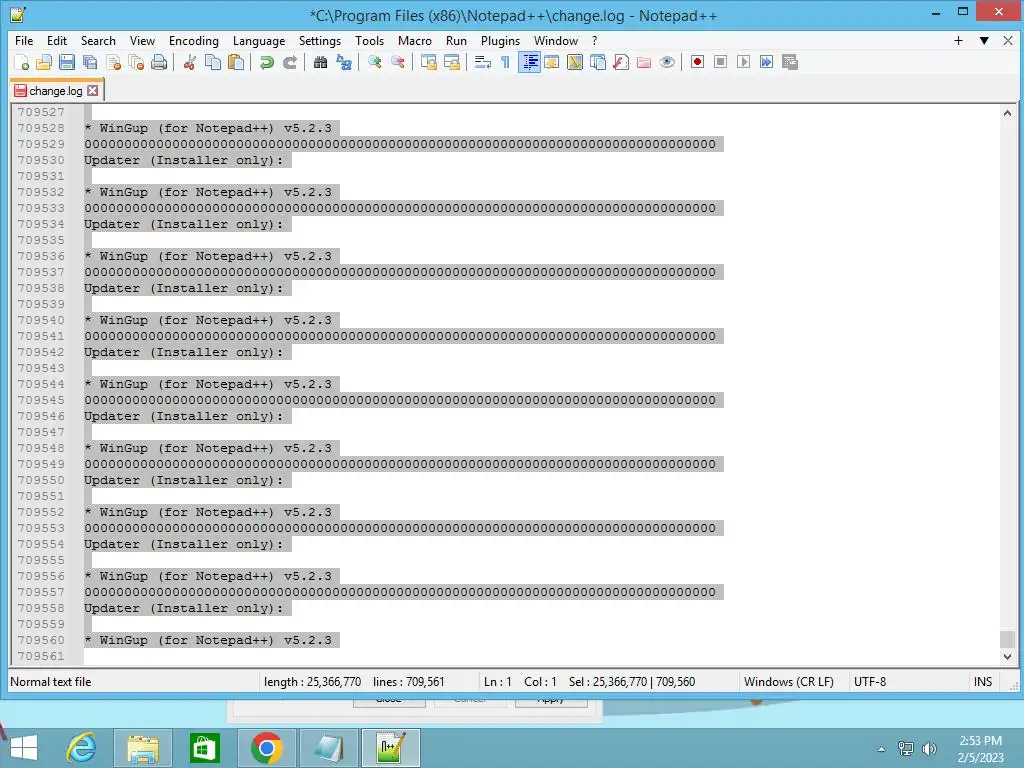Open the Replace toolbar icon
Image resolution: width=1024 pixels, height=768 pixels.
click(344, 62)
